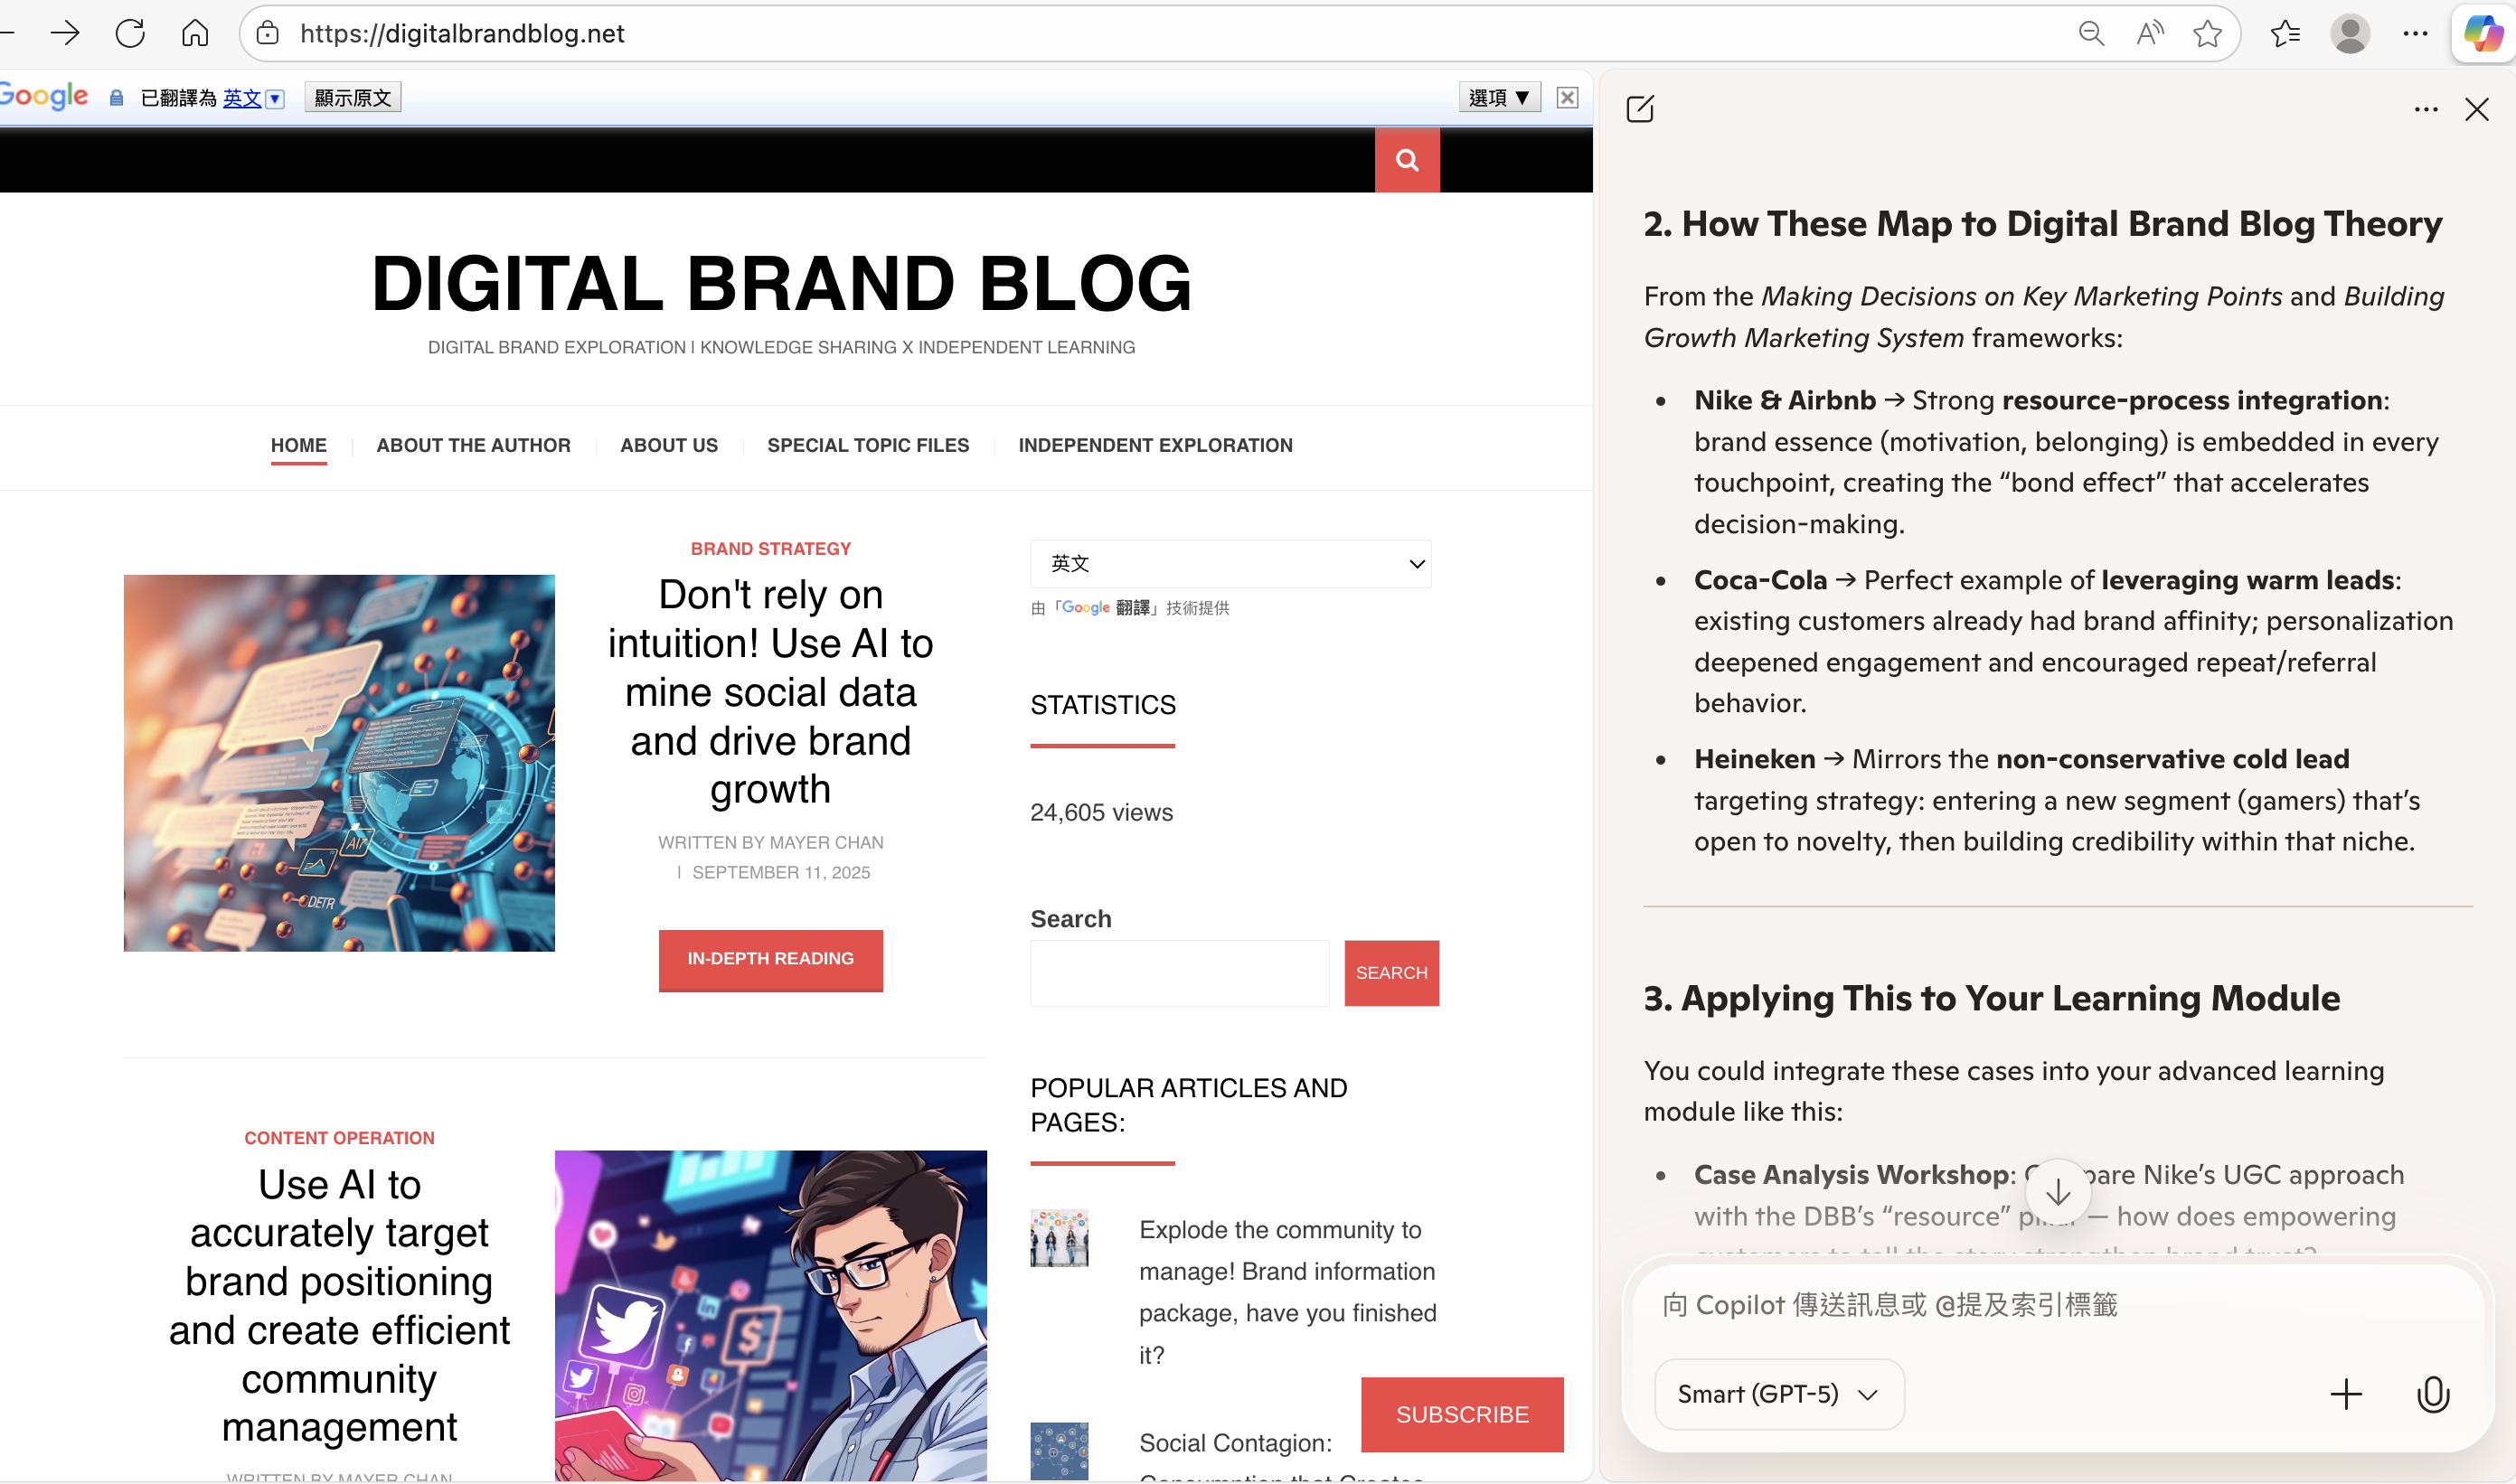The height and width of the screenshot is (1484, 2516).
Task: Open Special Topic Files menu item
Action: [868, 445]
